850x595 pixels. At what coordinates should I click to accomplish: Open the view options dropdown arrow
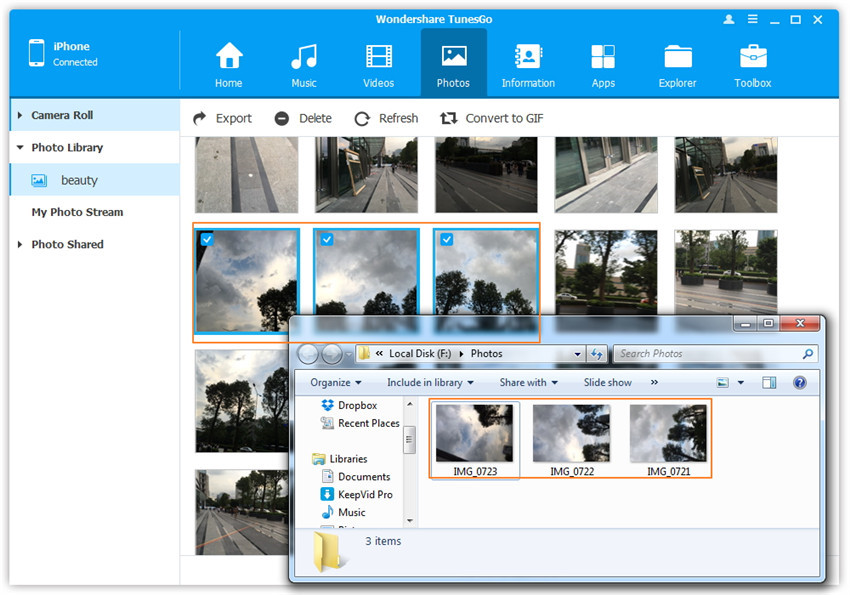coord(741,383)
